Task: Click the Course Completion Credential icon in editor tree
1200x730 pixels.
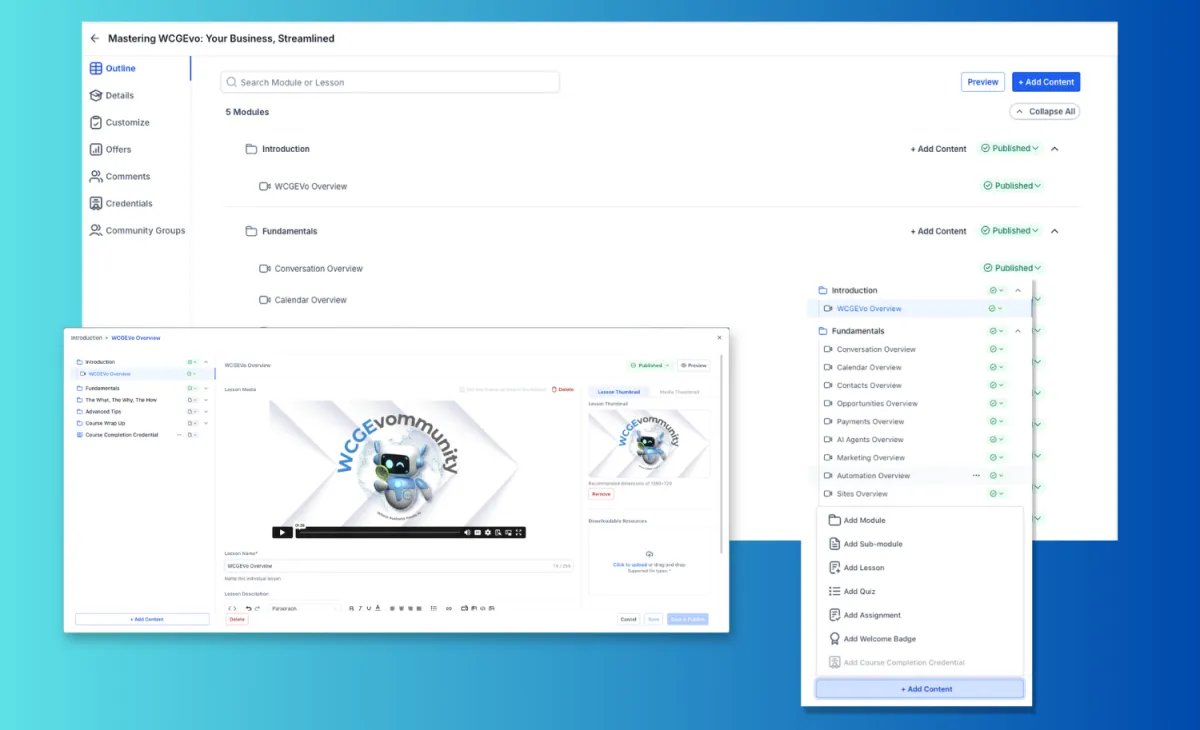Action: (x=80, y=435)
